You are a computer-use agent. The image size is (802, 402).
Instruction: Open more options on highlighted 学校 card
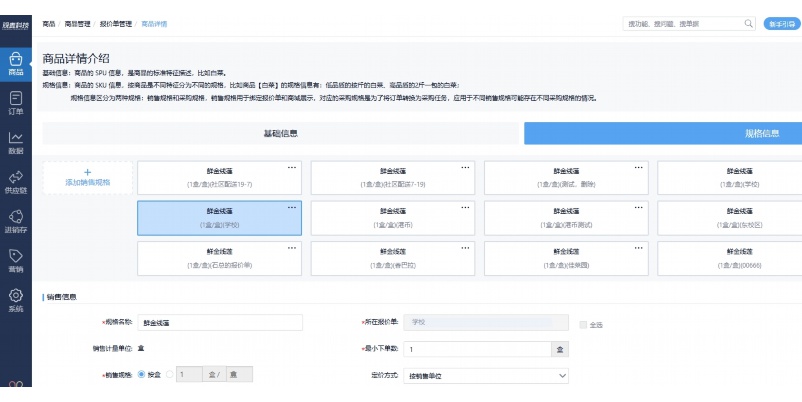pos(292,207)
